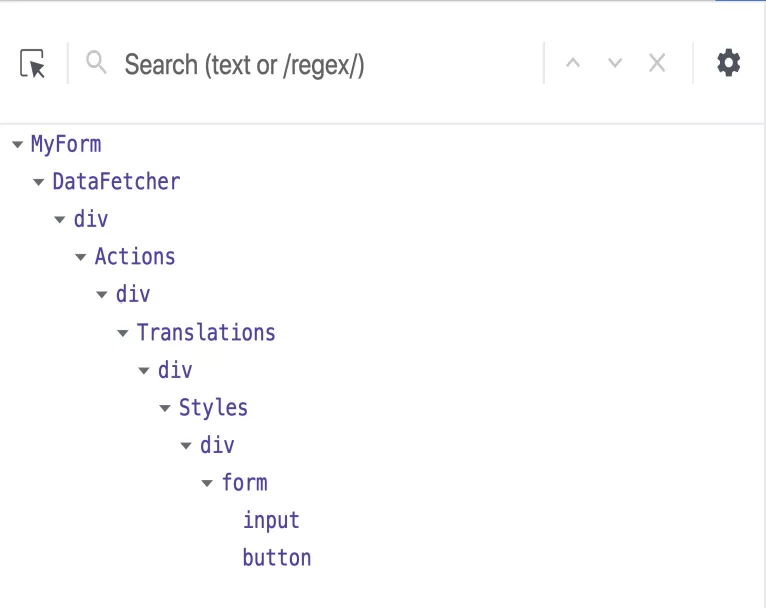
Task: Open DevTools settings gear icon
Action: pos(729,64)
